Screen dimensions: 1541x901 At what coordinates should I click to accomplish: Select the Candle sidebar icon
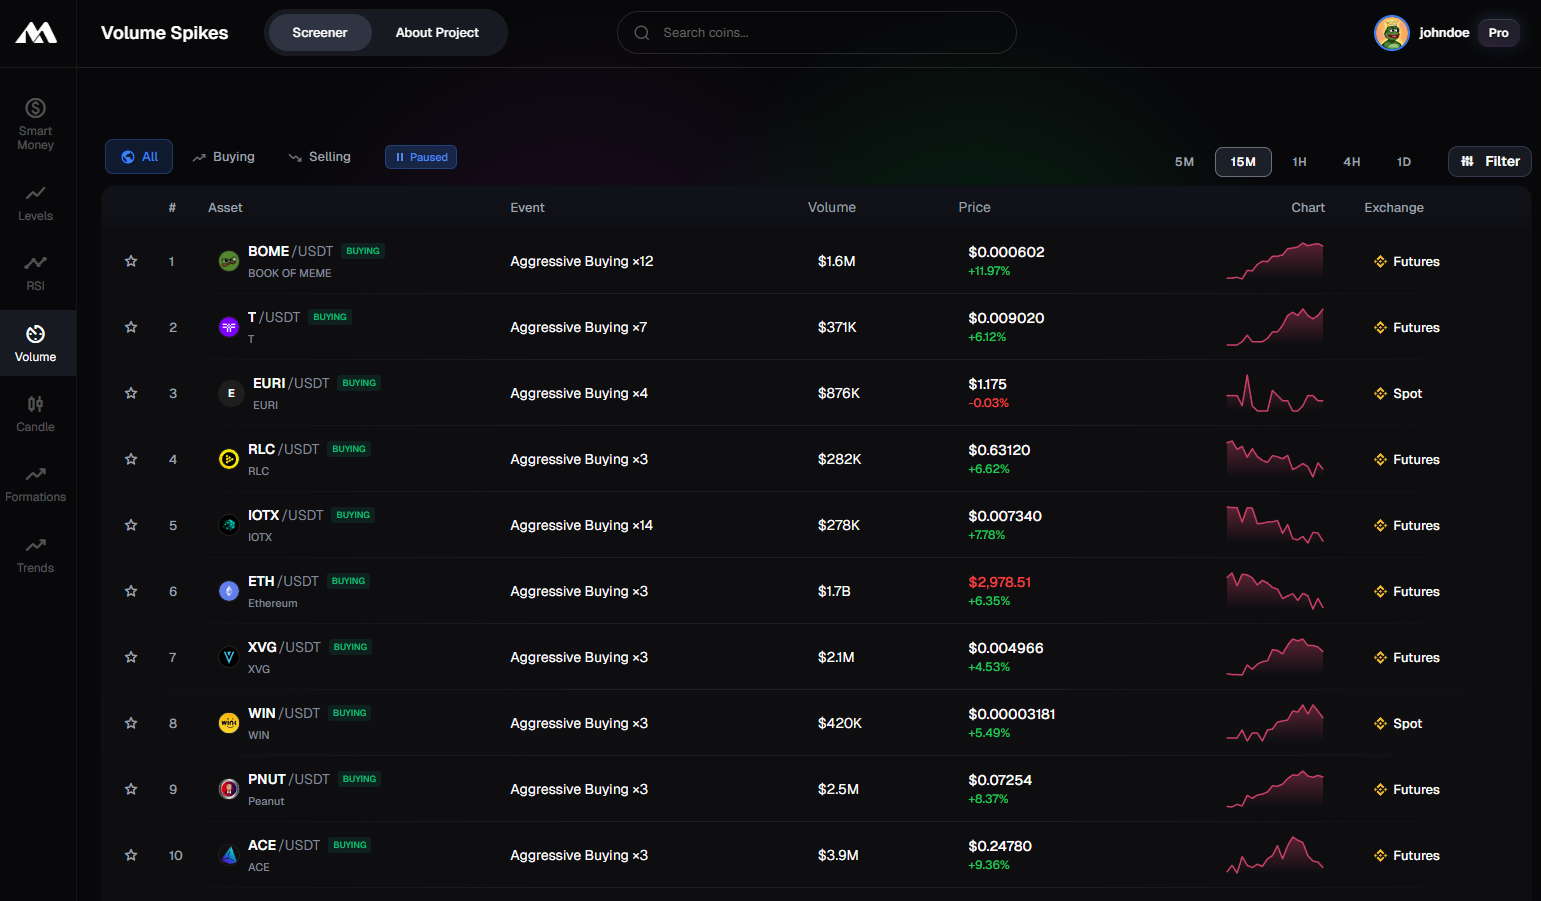pyautogui.click(x=35, y=413)
